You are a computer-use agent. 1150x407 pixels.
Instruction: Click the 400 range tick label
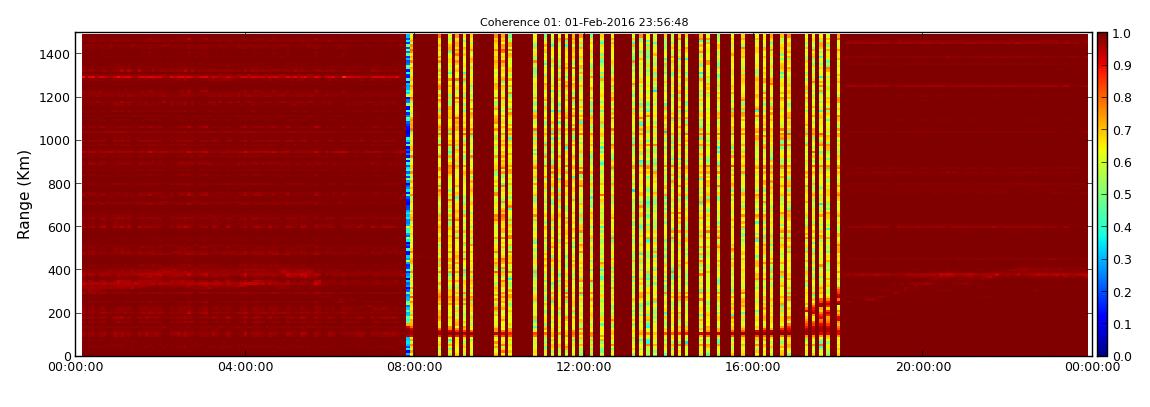(59, 271)
